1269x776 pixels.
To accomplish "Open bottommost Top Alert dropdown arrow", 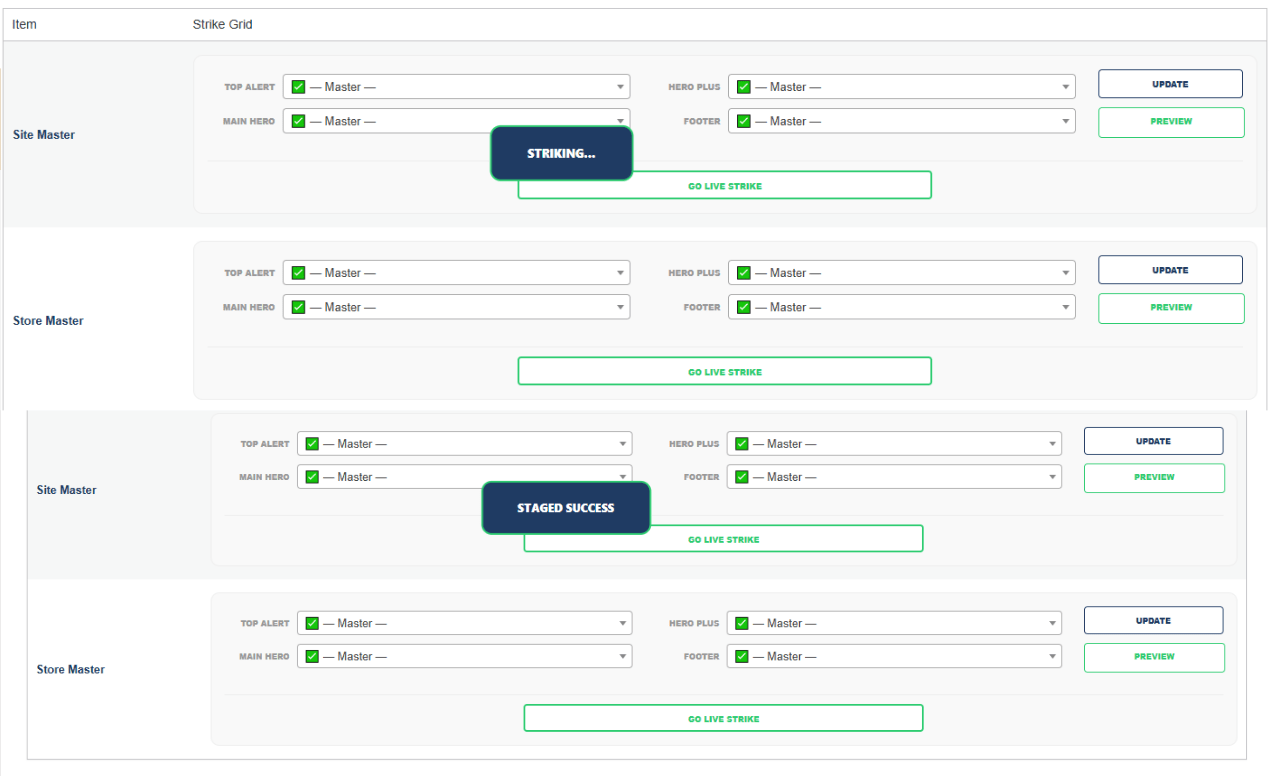I will (x=622, y=623).
